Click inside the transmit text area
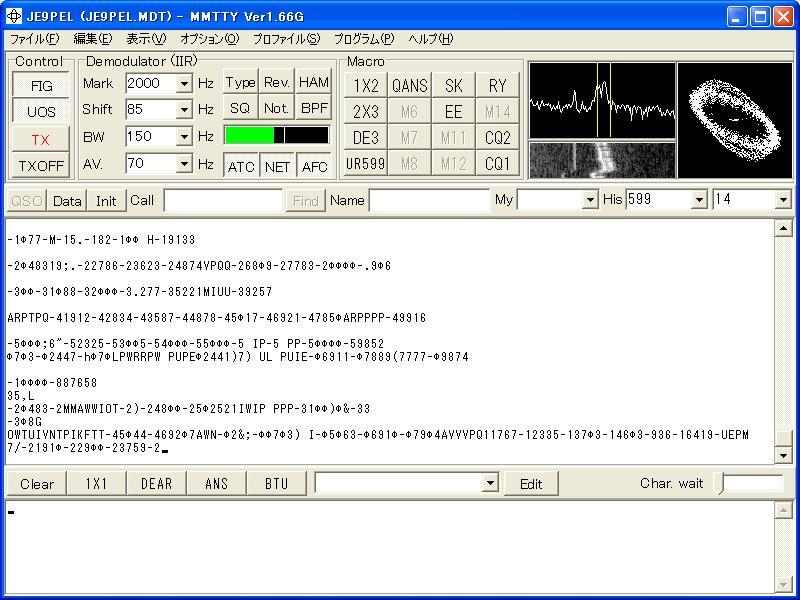The height and width of the screenshot is (600, 800). click(389, 546)
